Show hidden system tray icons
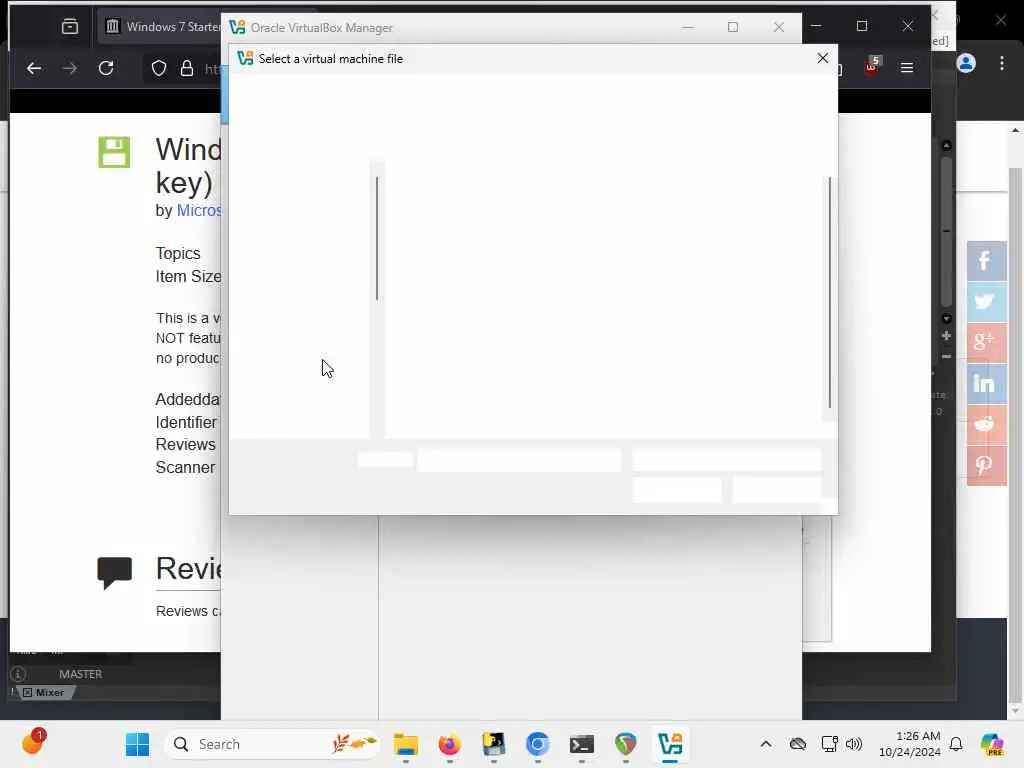 tap(766, 744)
